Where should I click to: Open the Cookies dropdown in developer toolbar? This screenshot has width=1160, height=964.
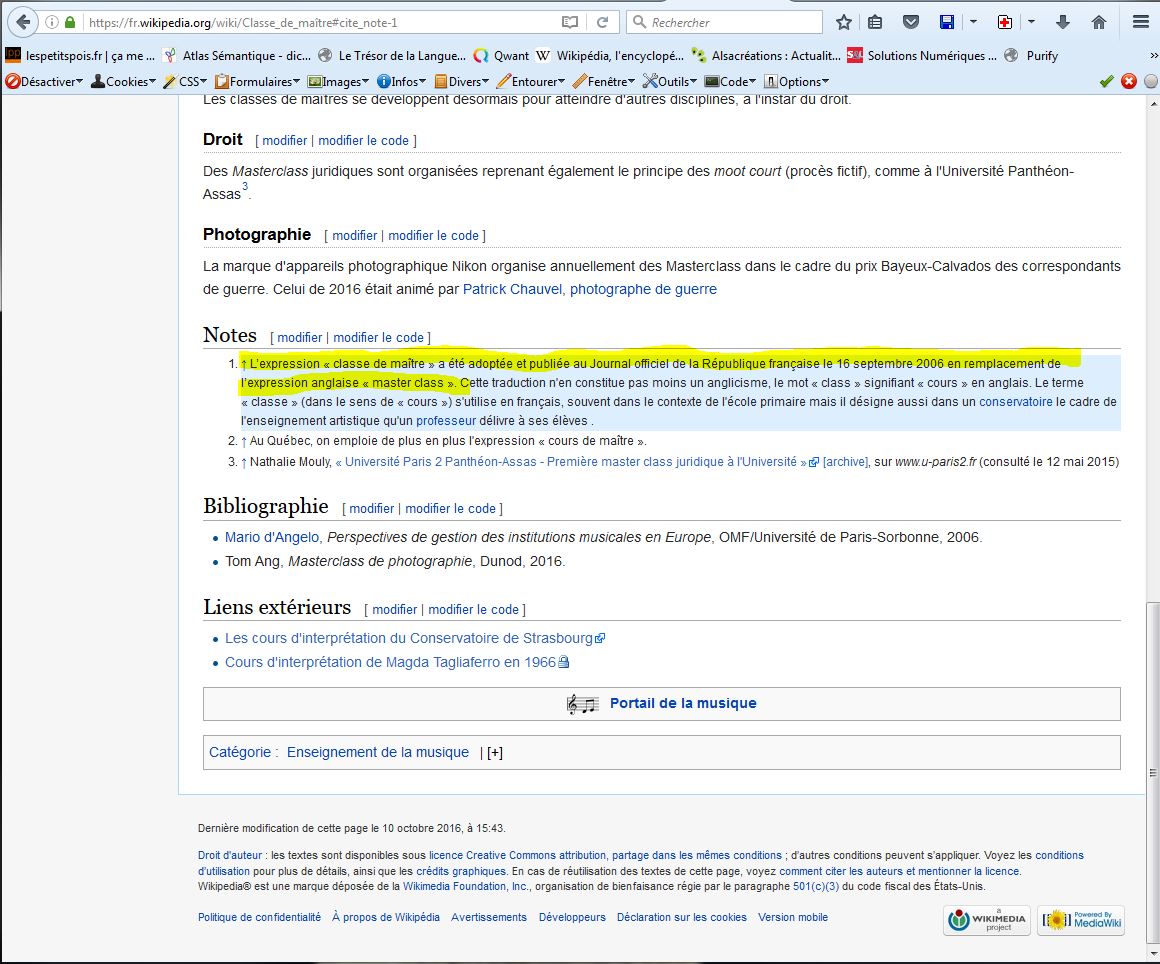124,81
